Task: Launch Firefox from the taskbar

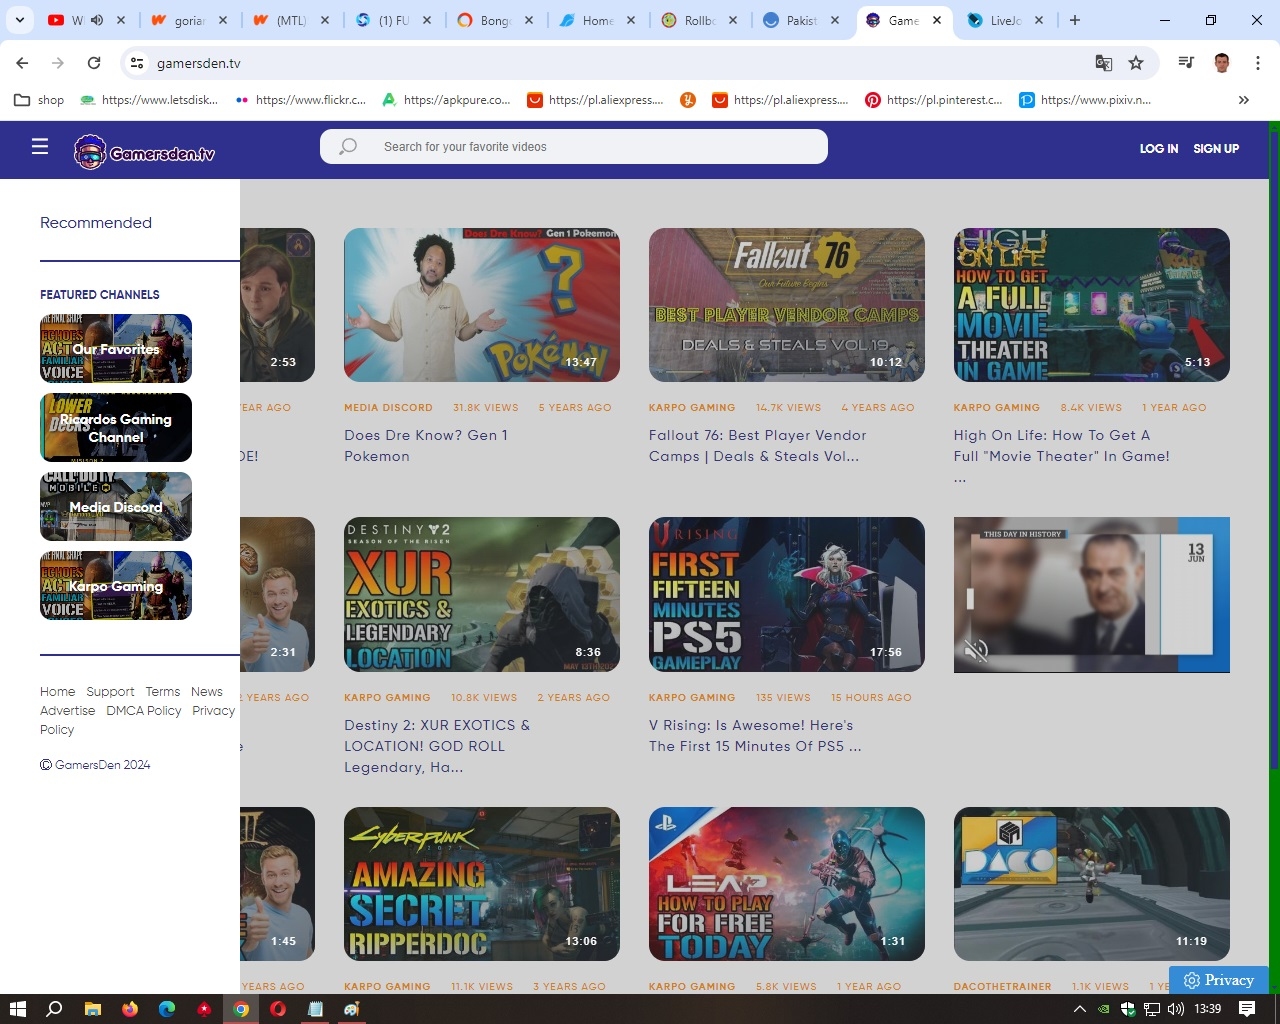Action: coord(130,1009)
